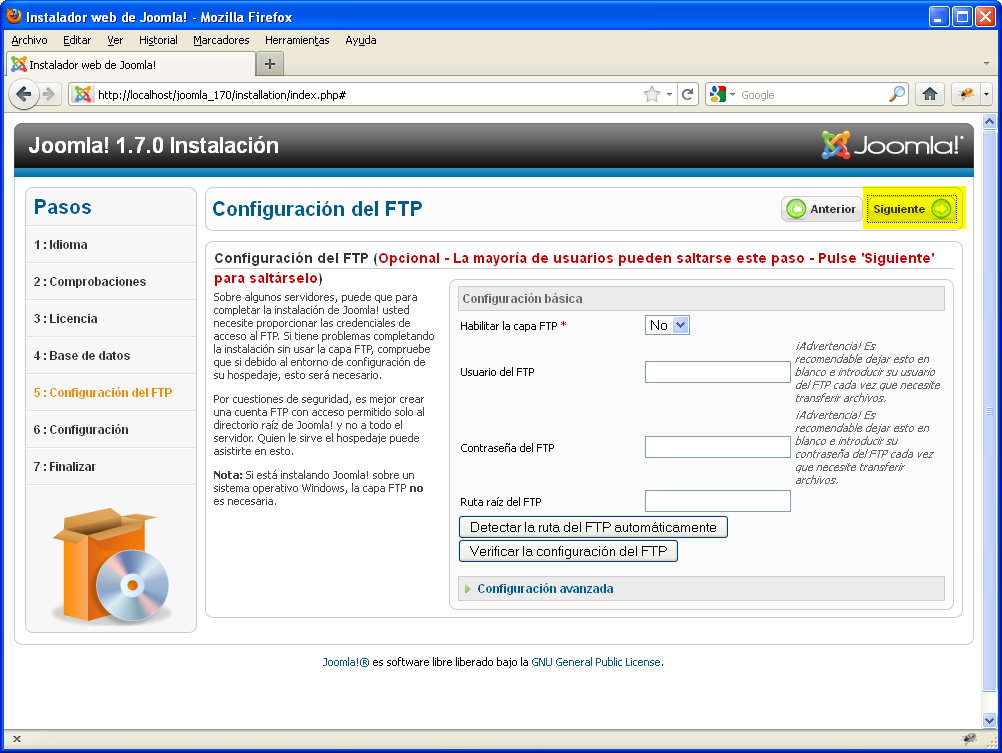Open the Joomla!® footer link
This screenshot has height=753, width=1002.
(346, 662)
